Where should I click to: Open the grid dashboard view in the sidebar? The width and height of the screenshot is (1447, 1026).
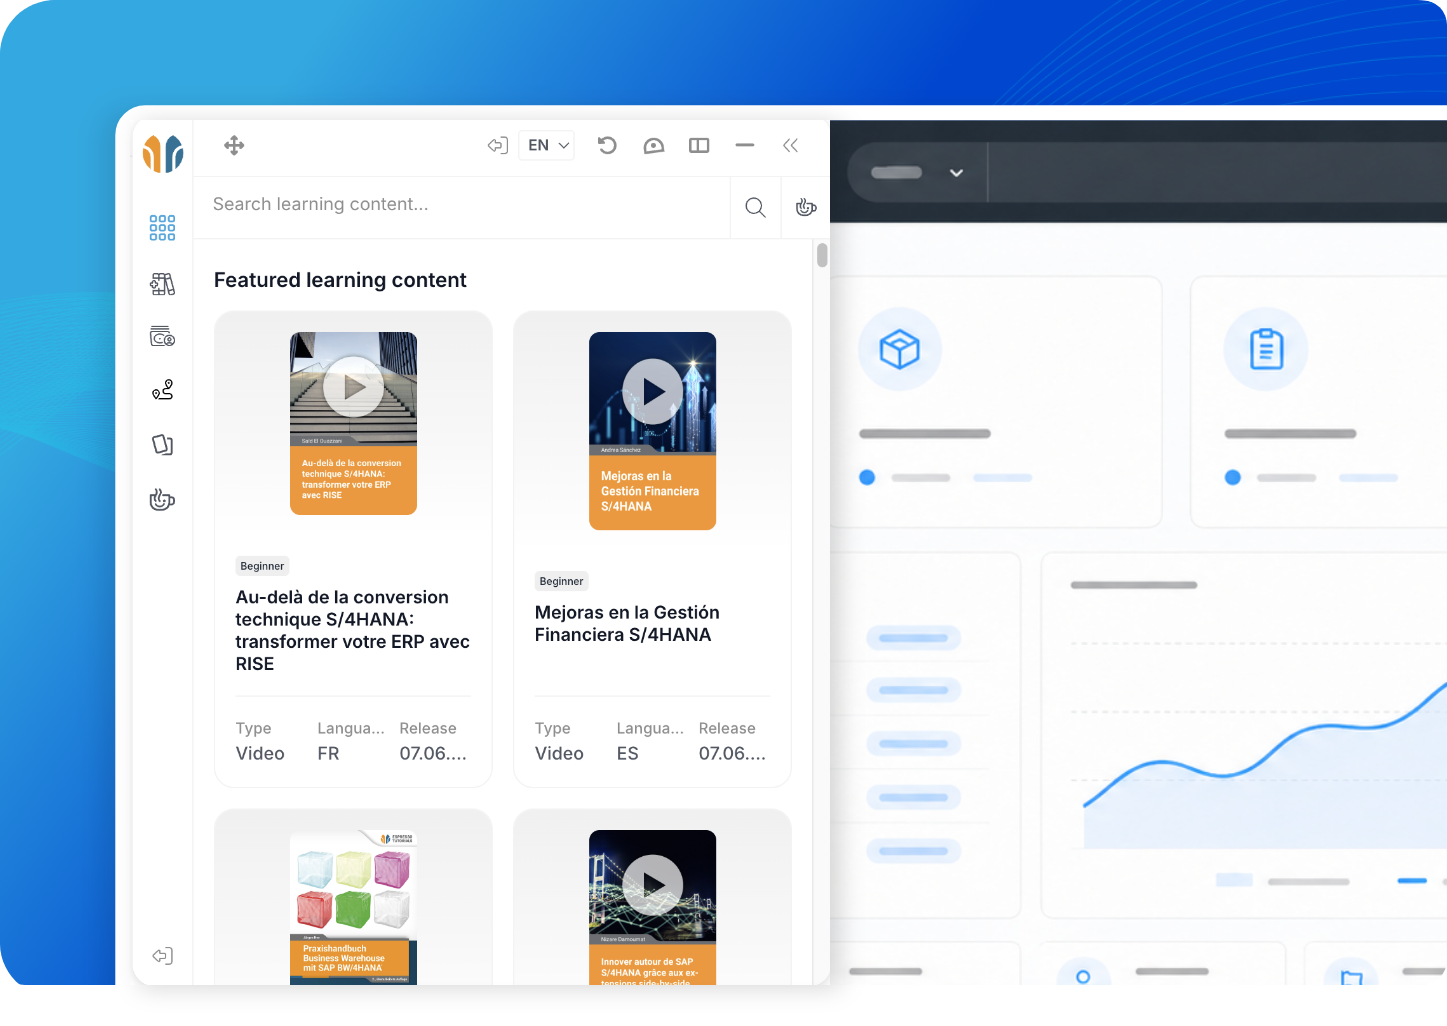[x=162, y=228]
